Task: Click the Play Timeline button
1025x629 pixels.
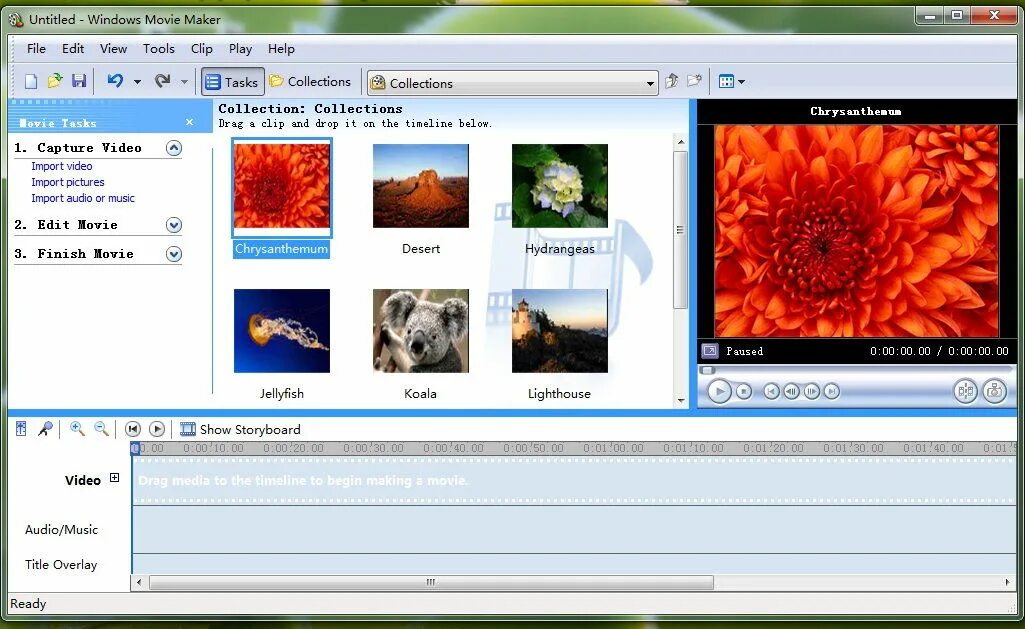Action: [x=157, y=429]
